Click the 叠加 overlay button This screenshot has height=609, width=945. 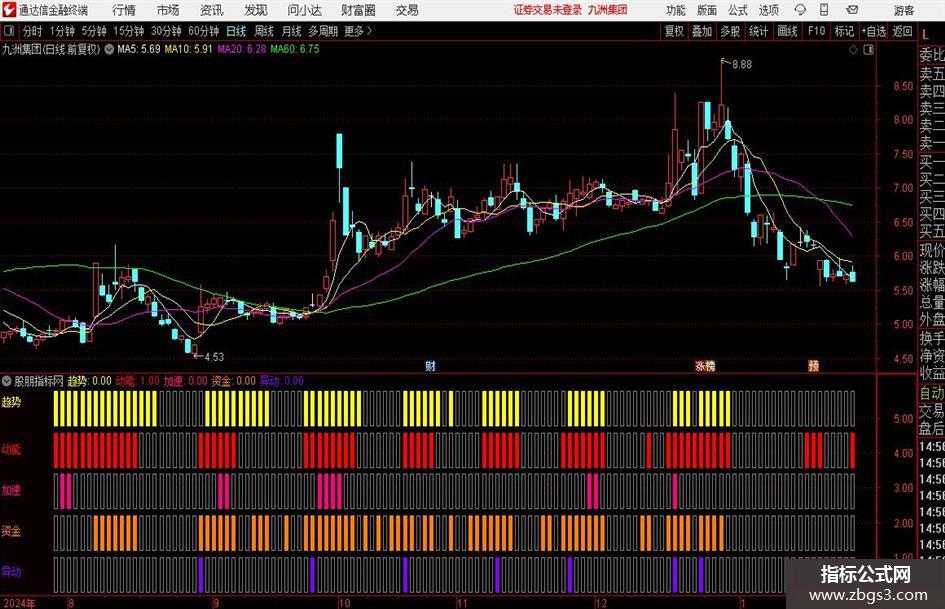[702, 31]
